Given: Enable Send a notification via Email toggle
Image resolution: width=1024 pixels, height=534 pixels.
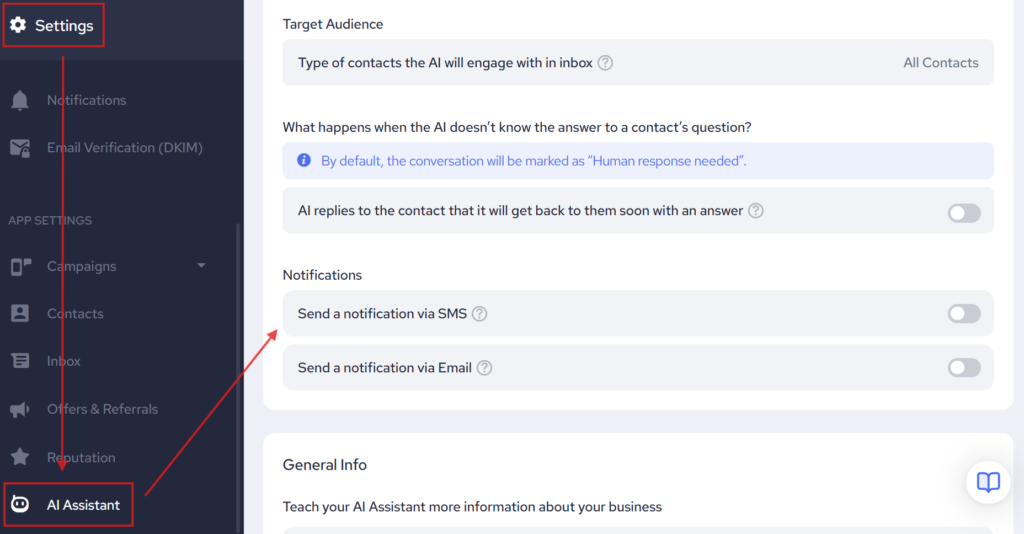Looking at the screenshot, I should (x=964, y=368).
